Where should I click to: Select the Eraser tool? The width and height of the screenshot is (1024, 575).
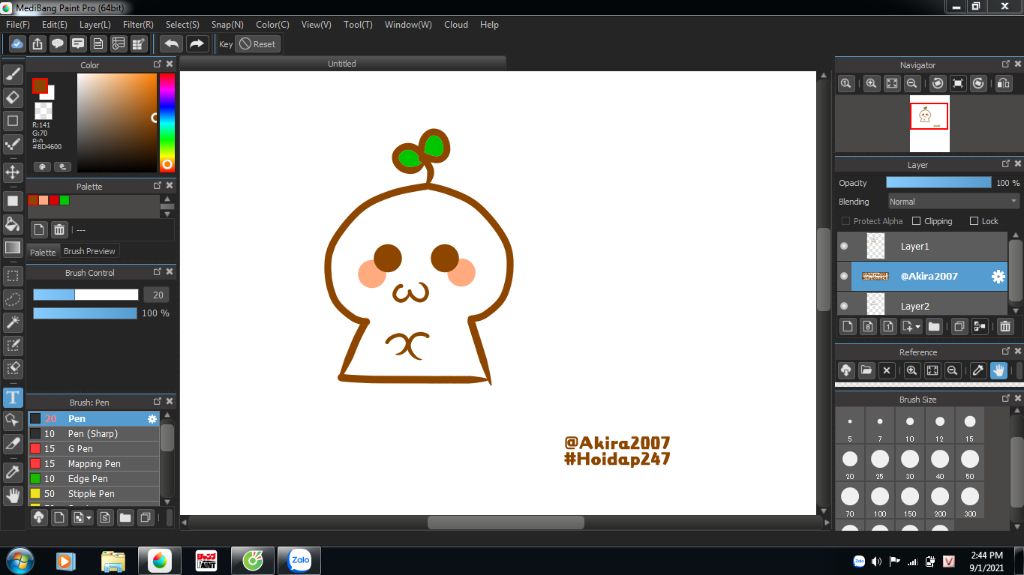[x=12, y=97]
